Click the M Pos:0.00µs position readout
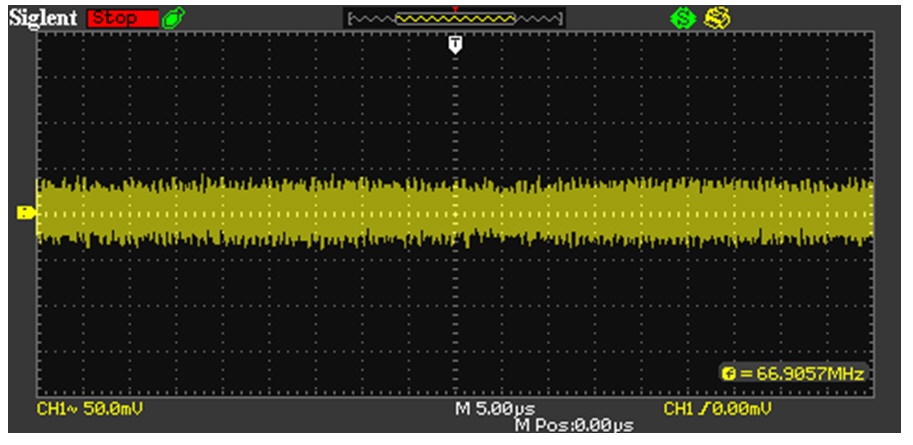 click(574, 426)
